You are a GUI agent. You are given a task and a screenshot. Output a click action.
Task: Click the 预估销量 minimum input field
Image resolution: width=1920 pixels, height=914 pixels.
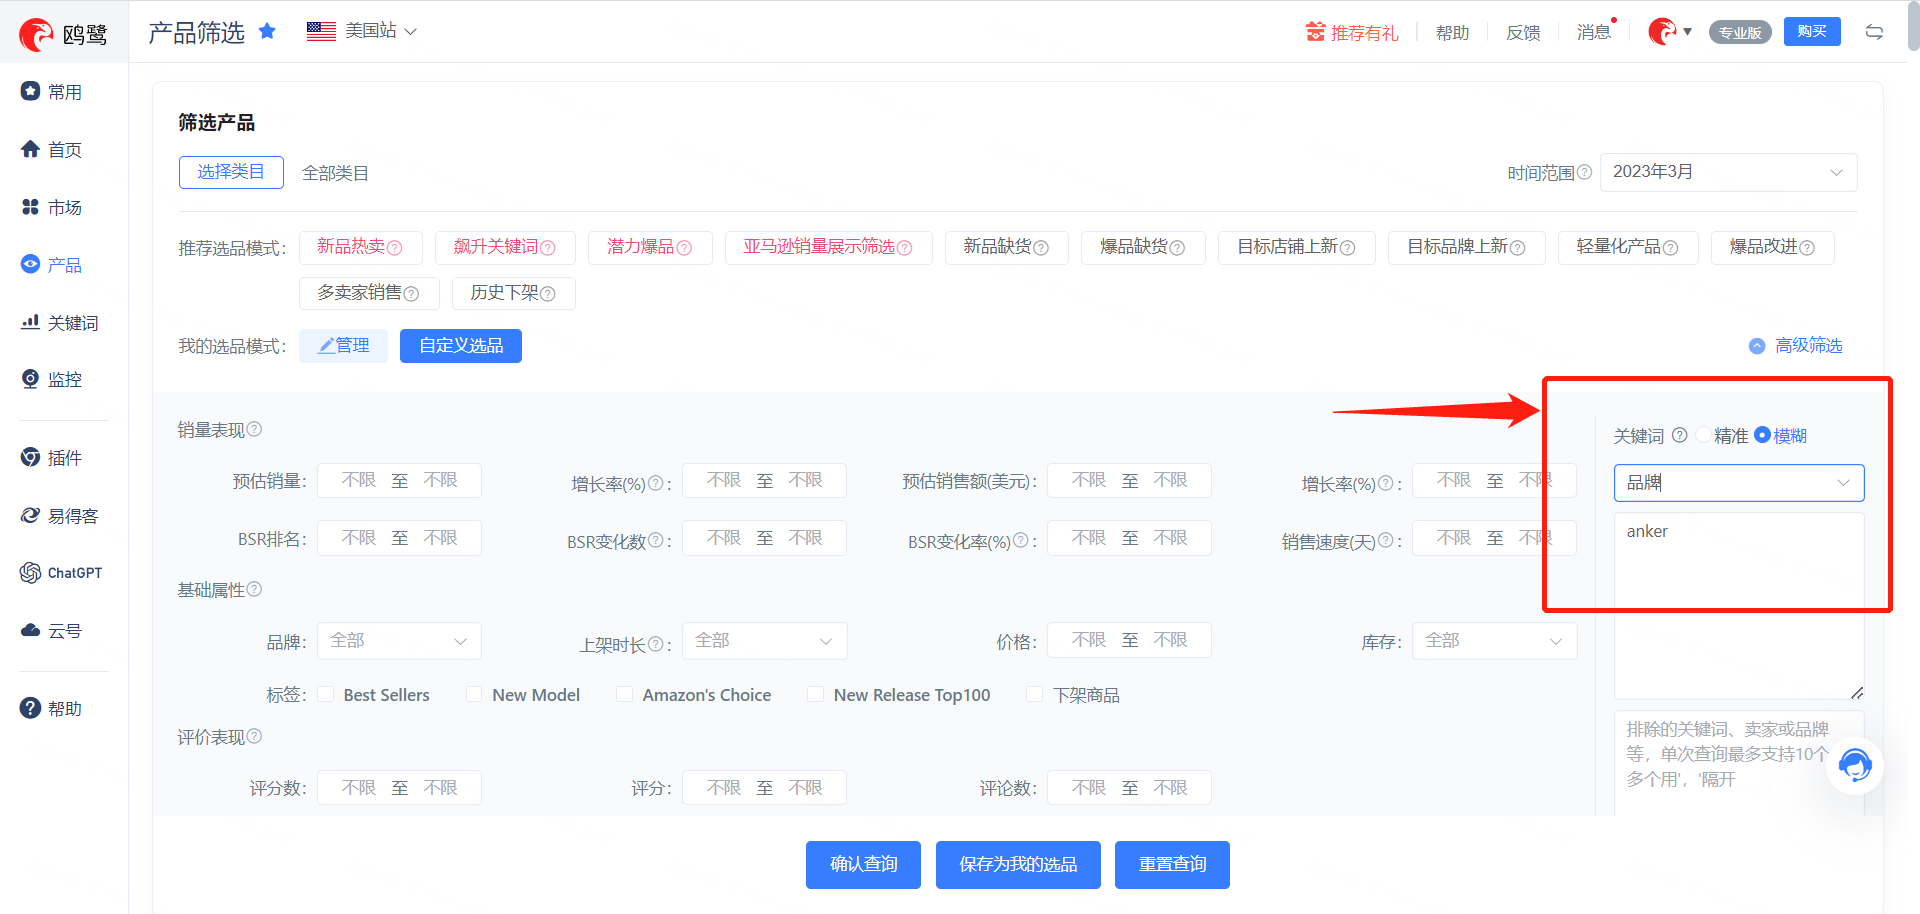click(x=359, y=480)
